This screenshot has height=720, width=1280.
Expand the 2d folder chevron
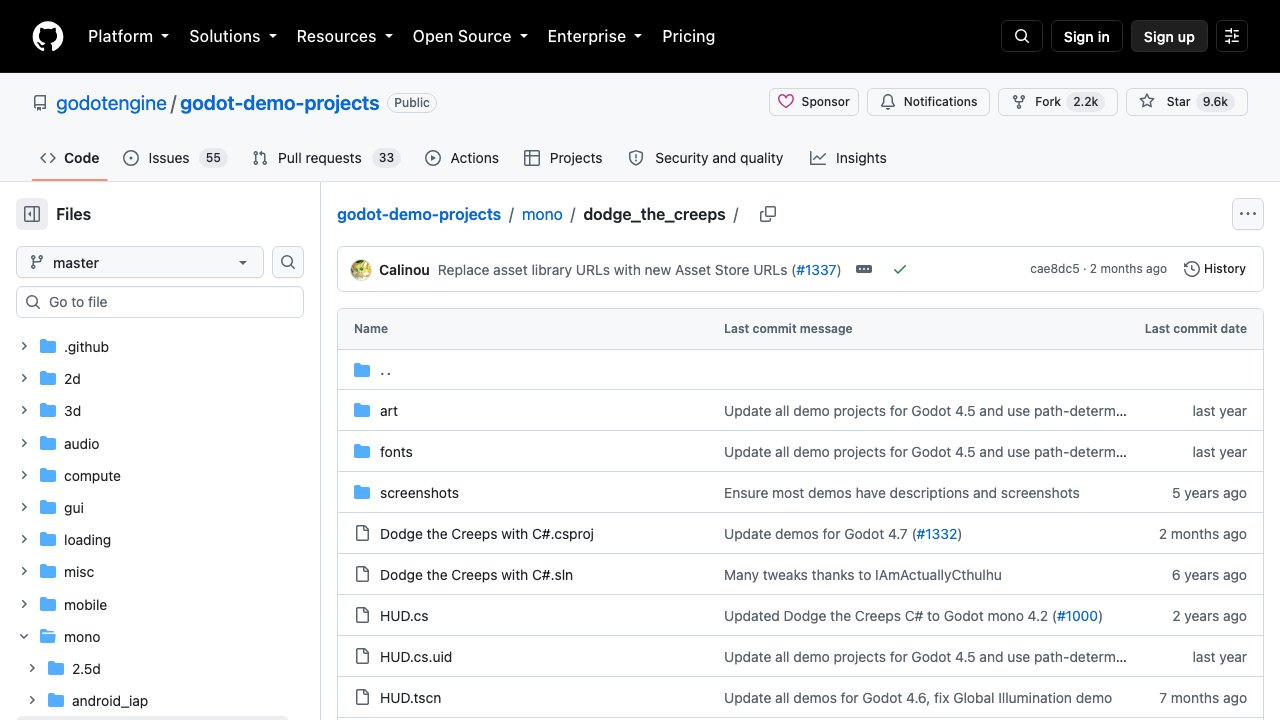(x=24, y=379)
